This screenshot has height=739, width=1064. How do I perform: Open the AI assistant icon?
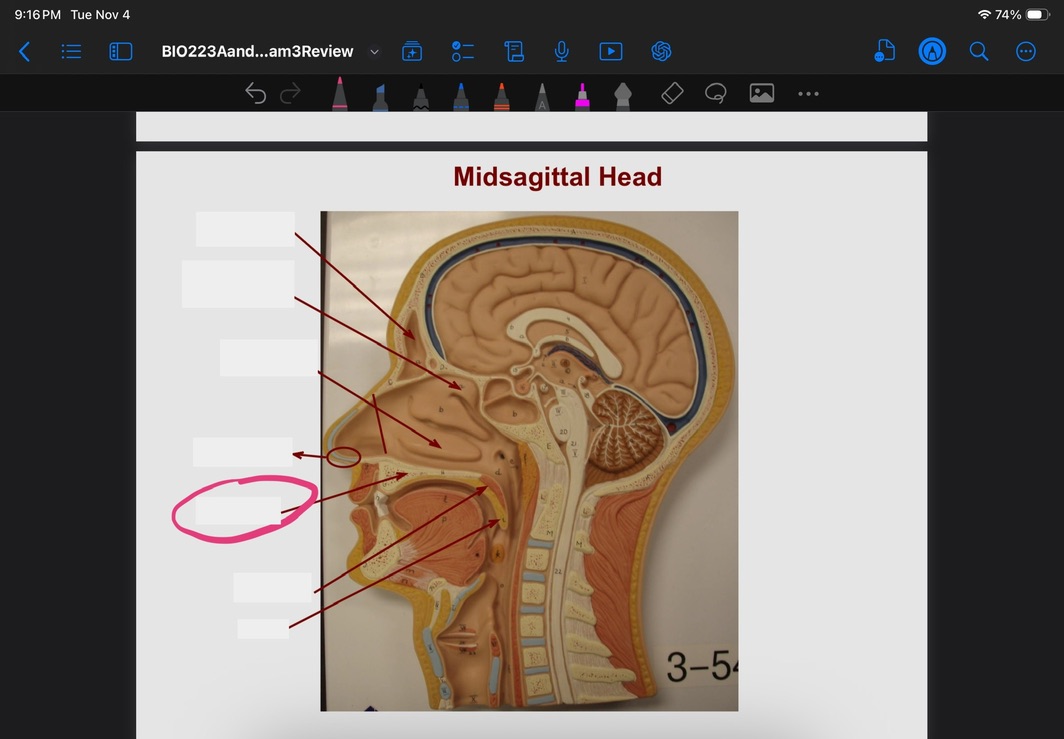pyautogui.click(x=660, y=51)
